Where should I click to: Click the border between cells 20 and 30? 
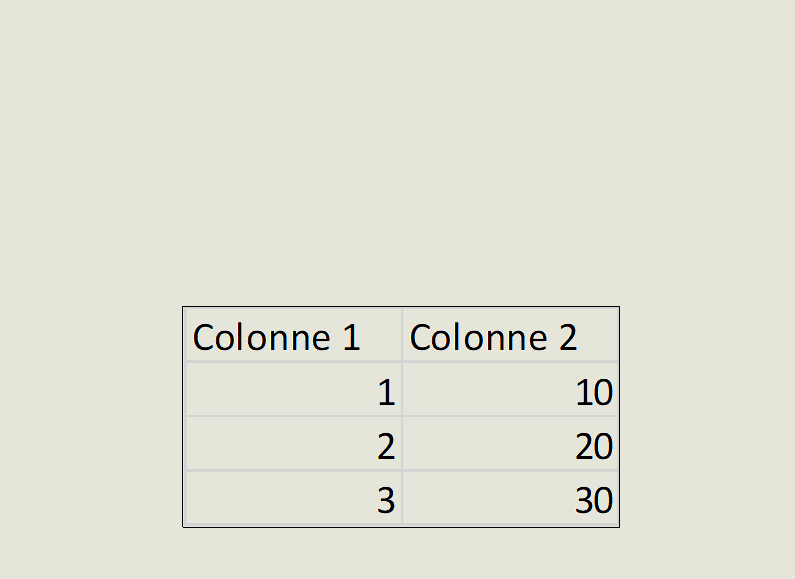coord(510,470)
